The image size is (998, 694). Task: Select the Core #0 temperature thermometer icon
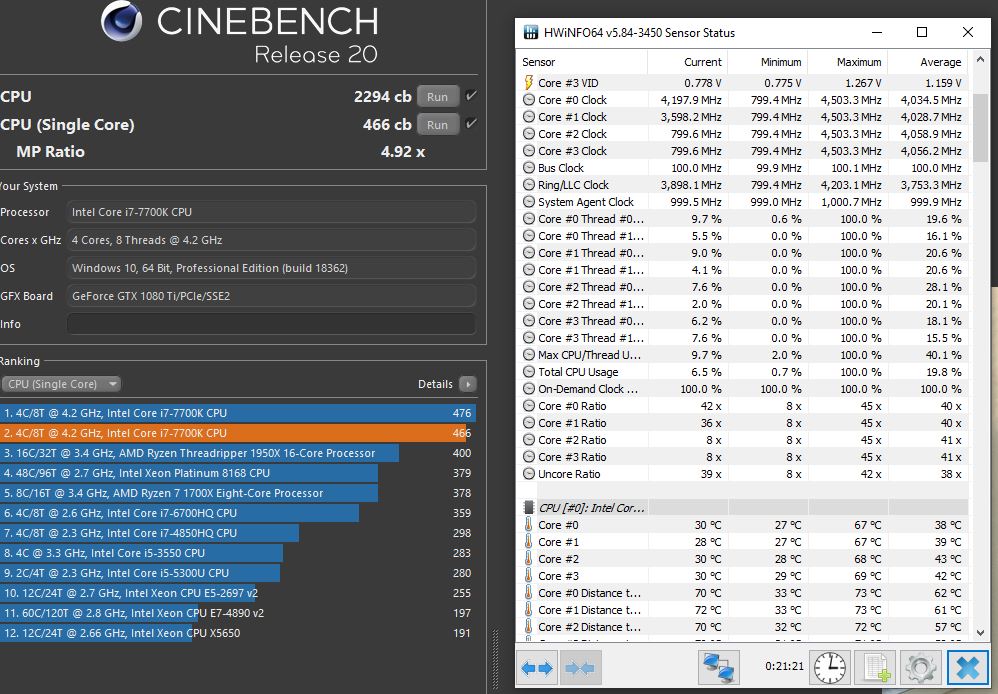[x=528, y=525]
